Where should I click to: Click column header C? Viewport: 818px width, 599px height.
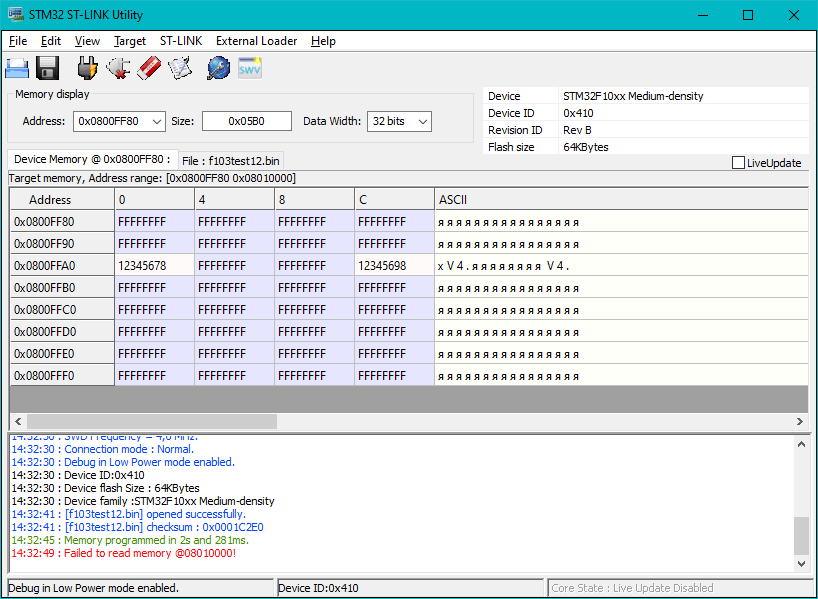click(394, 199)
